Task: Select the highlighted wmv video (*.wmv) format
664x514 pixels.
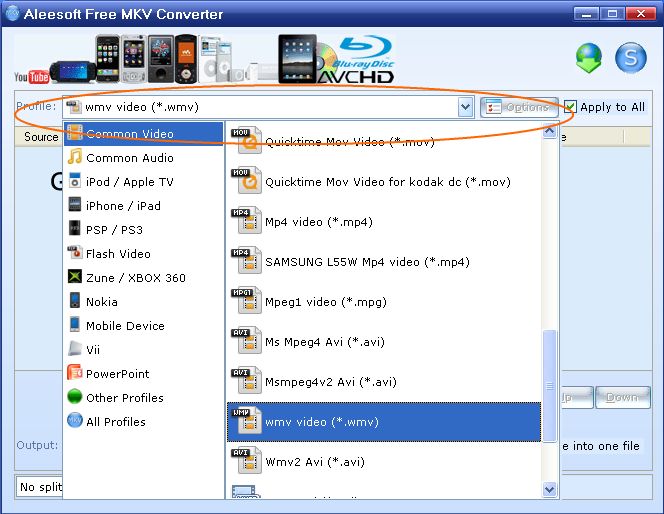Action: pos(384,422)
